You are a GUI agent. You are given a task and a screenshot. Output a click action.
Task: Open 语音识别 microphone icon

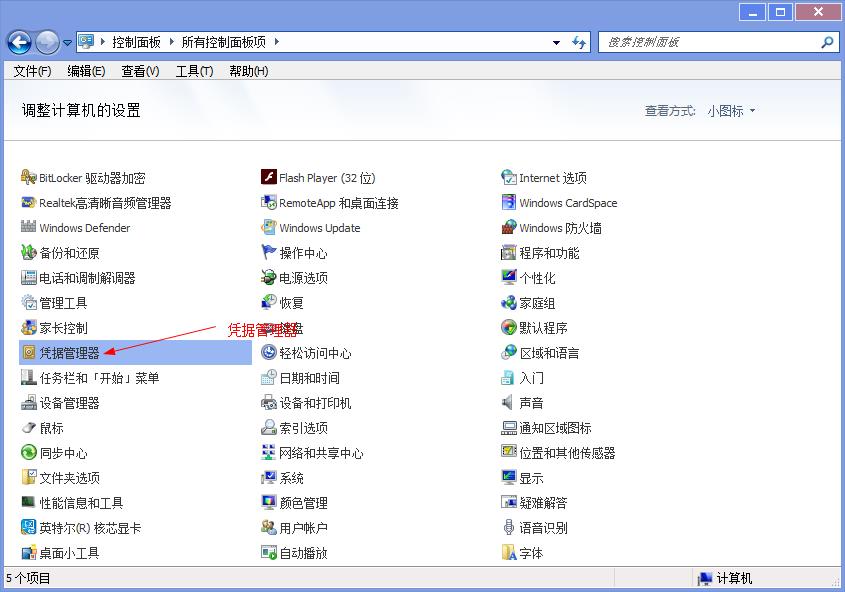[x=509, y=527]
